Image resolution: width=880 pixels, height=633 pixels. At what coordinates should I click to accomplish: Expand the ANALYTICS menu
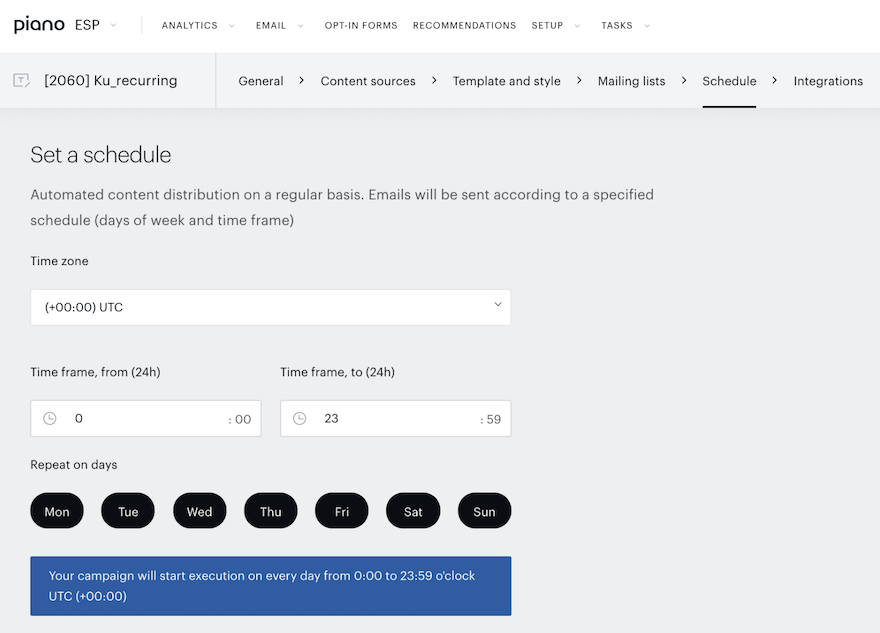click(x=198, y=26)
